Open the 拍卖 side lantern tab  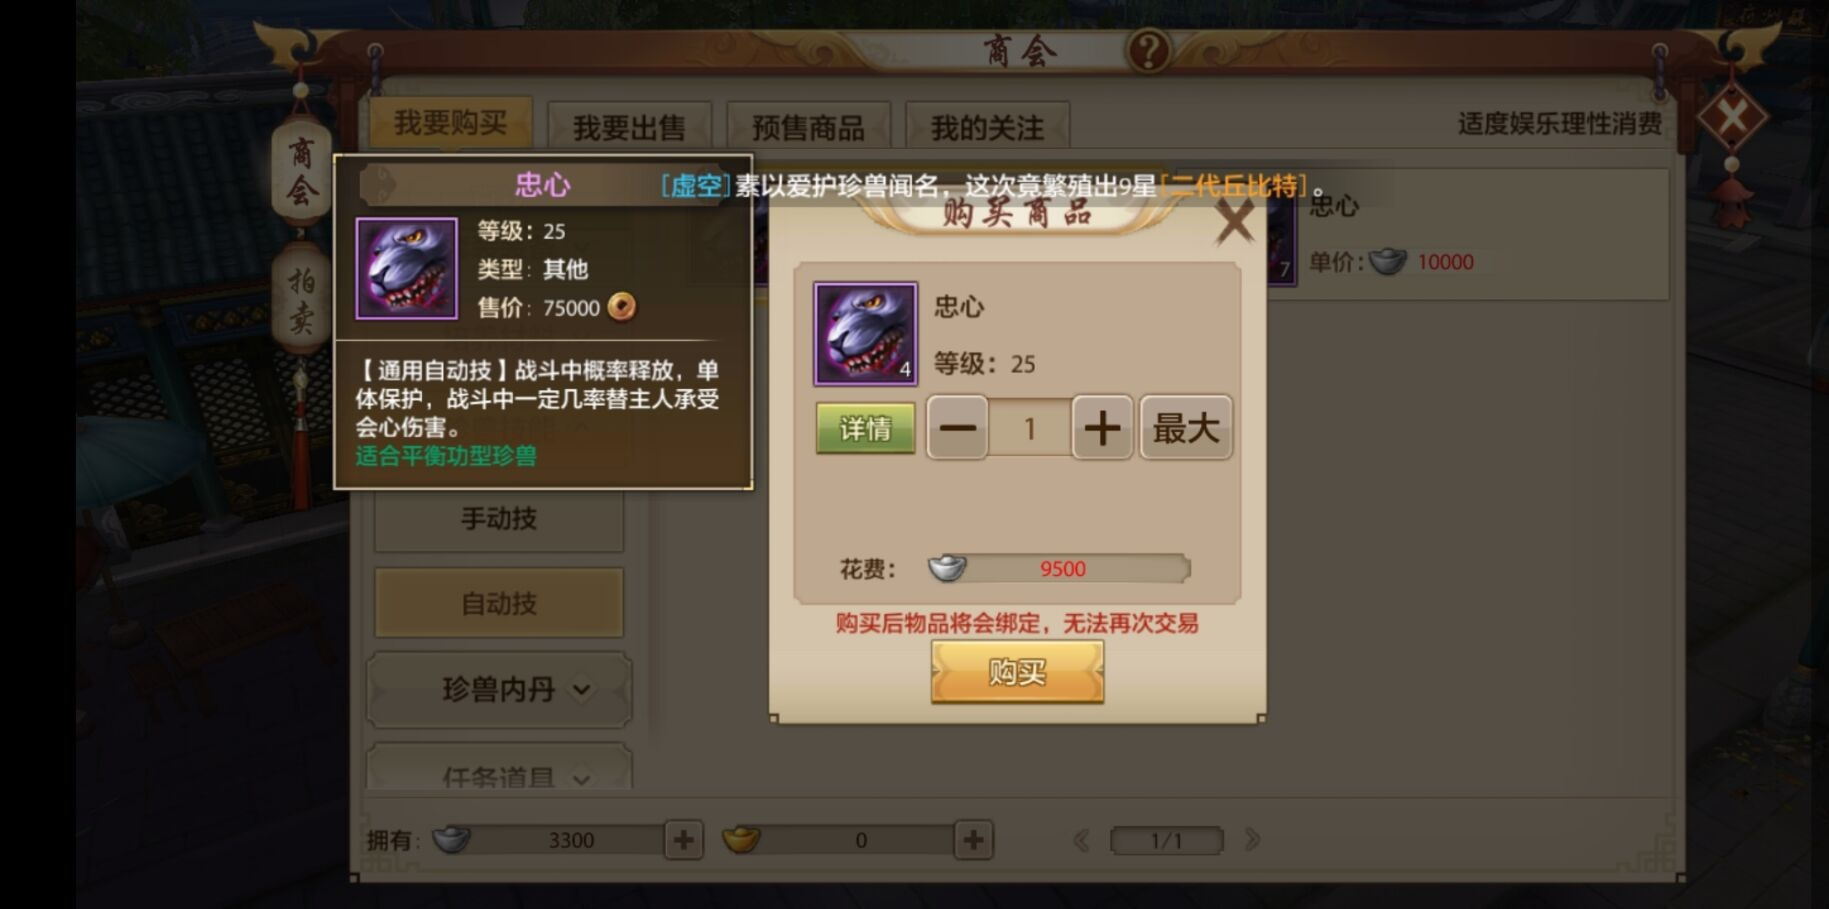click(x=301, y=298)
